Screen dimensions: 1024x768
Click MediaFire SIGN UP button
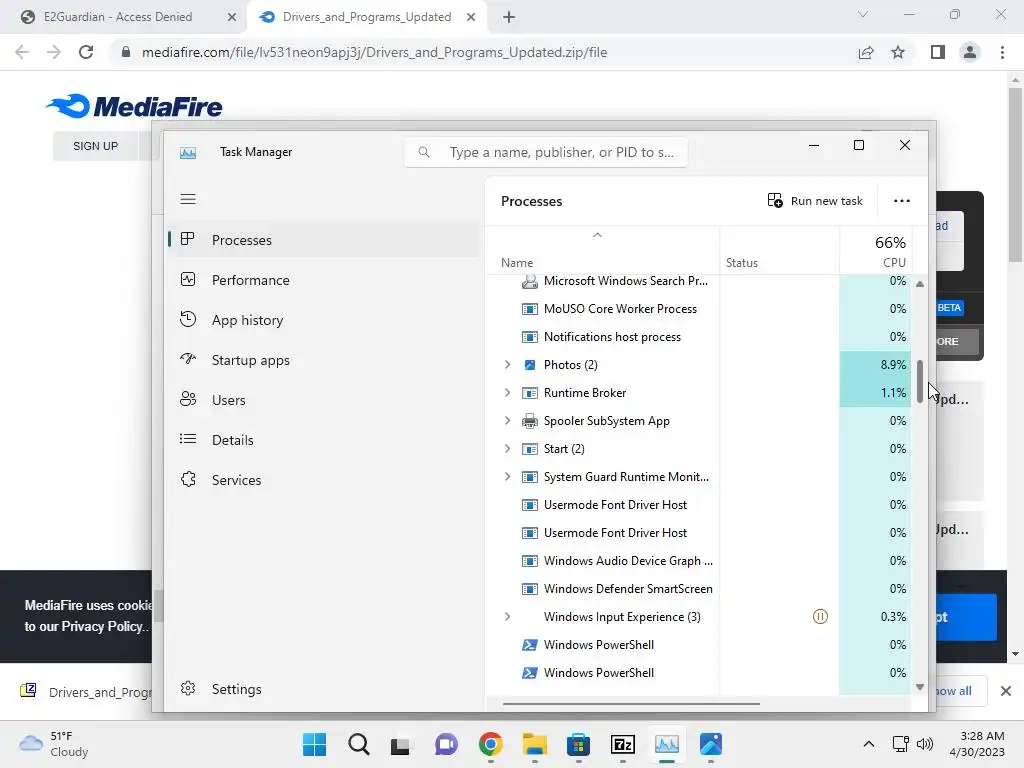click(95, 146)
